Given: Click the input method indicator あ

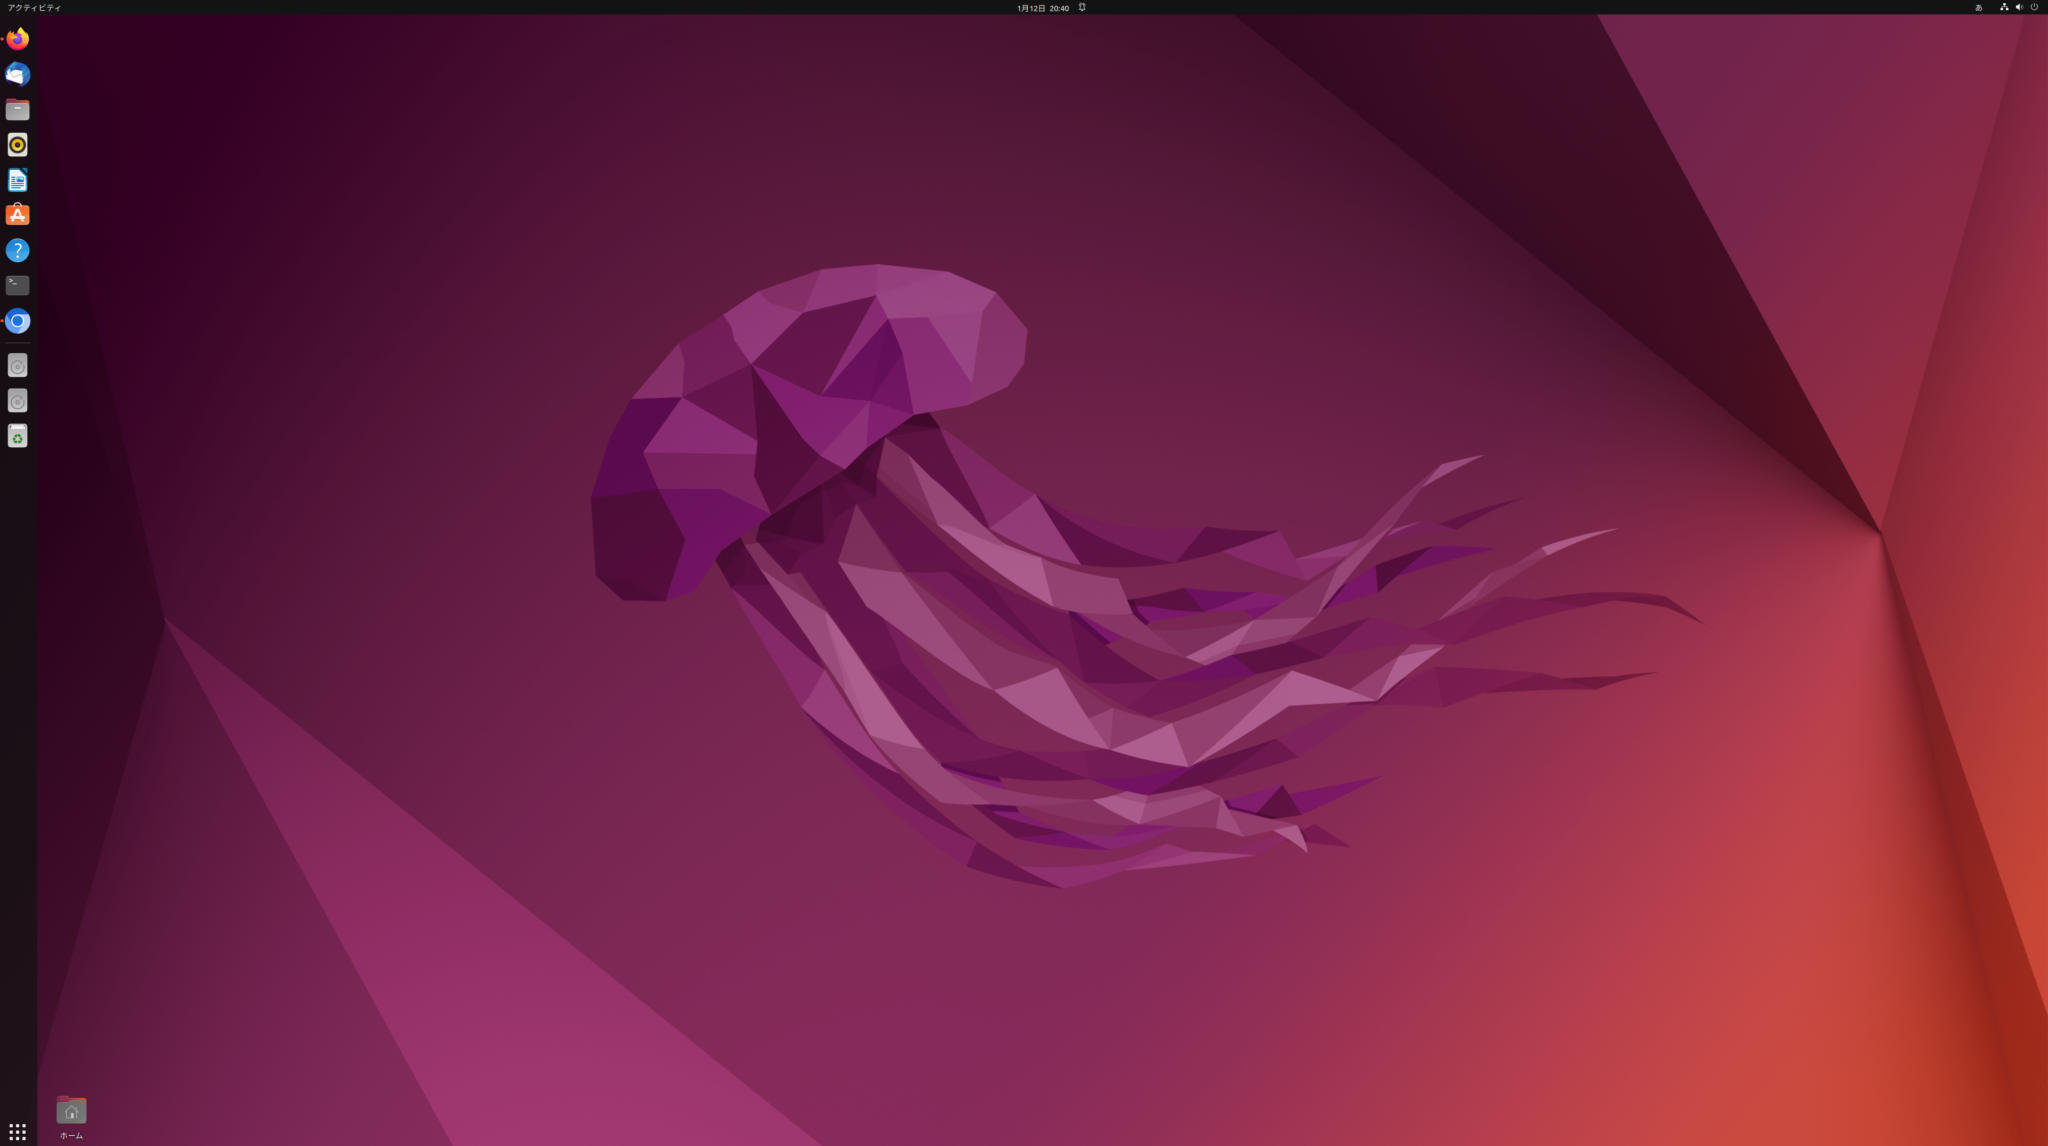Looking at the screenshot, I should [x=1979, y=7].
